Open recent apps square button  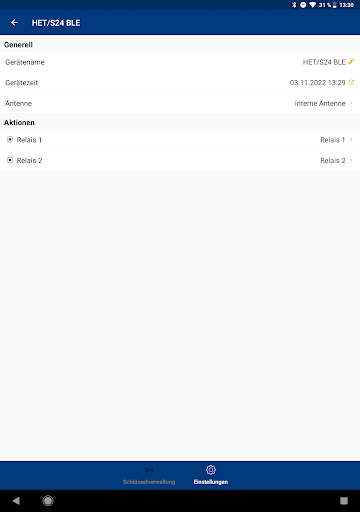344,501
